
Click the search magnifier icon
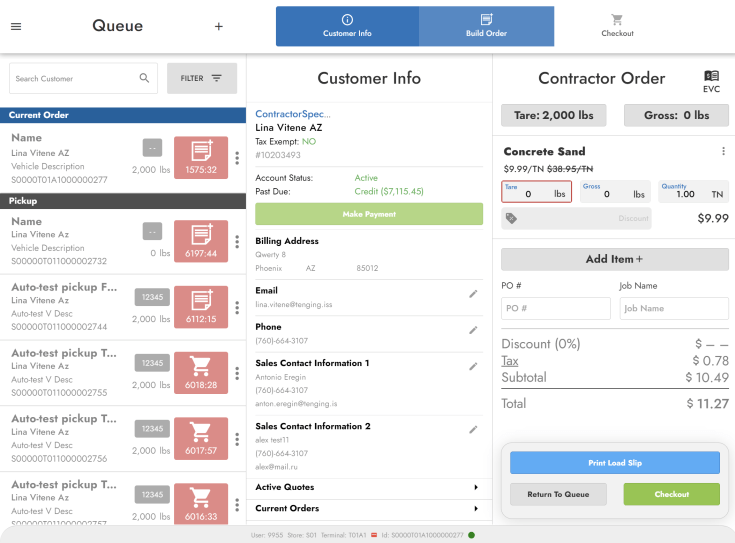[x=145, y=78]
